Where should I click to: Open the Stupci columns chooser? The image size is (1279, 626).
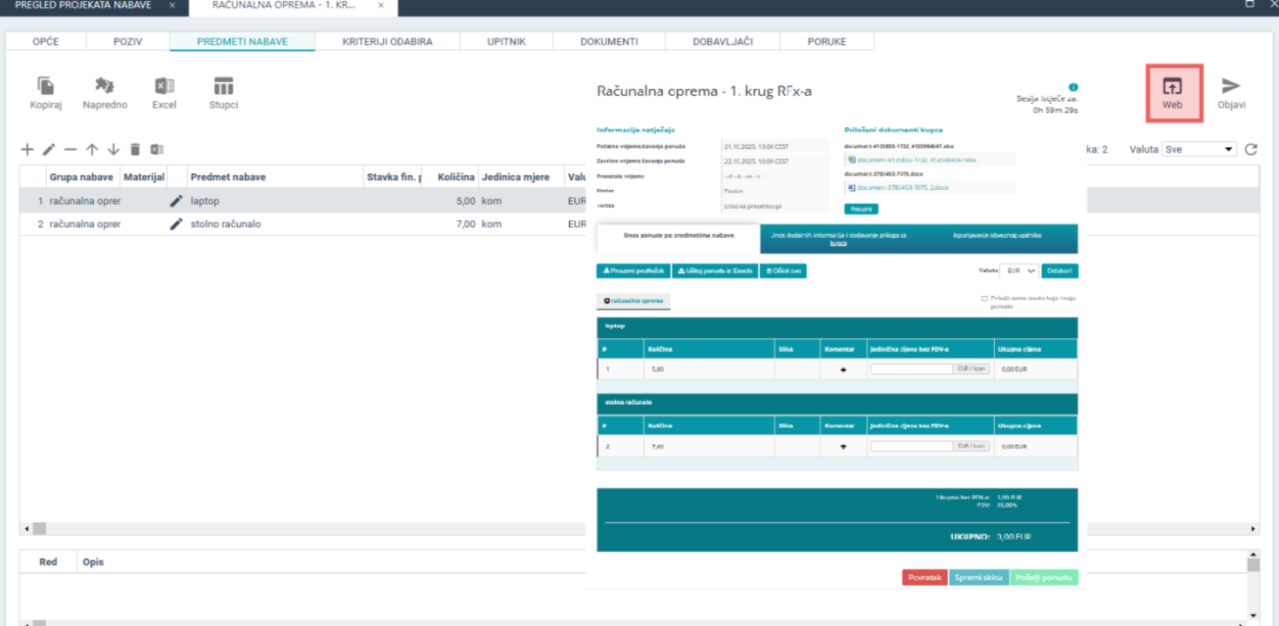223,87
